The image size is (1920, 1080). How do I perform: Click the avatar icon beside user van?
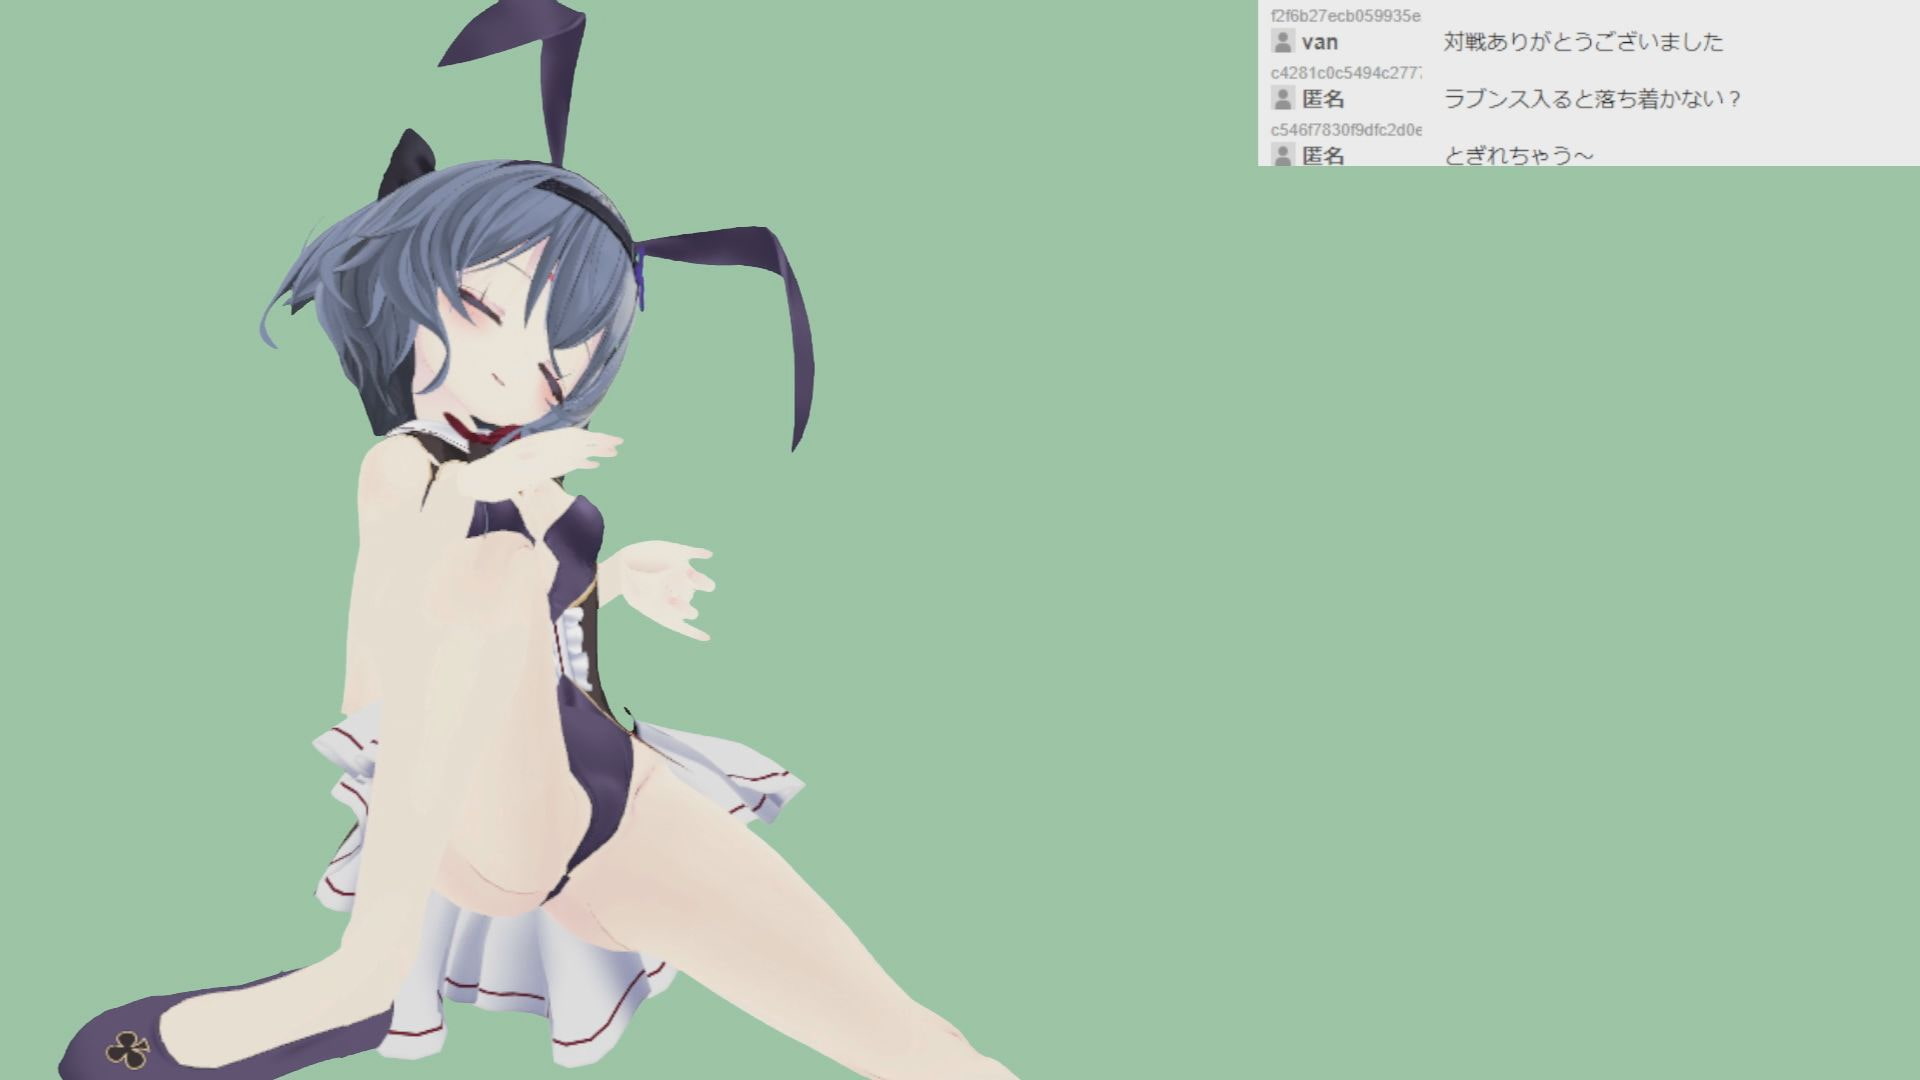point(1282,41)
